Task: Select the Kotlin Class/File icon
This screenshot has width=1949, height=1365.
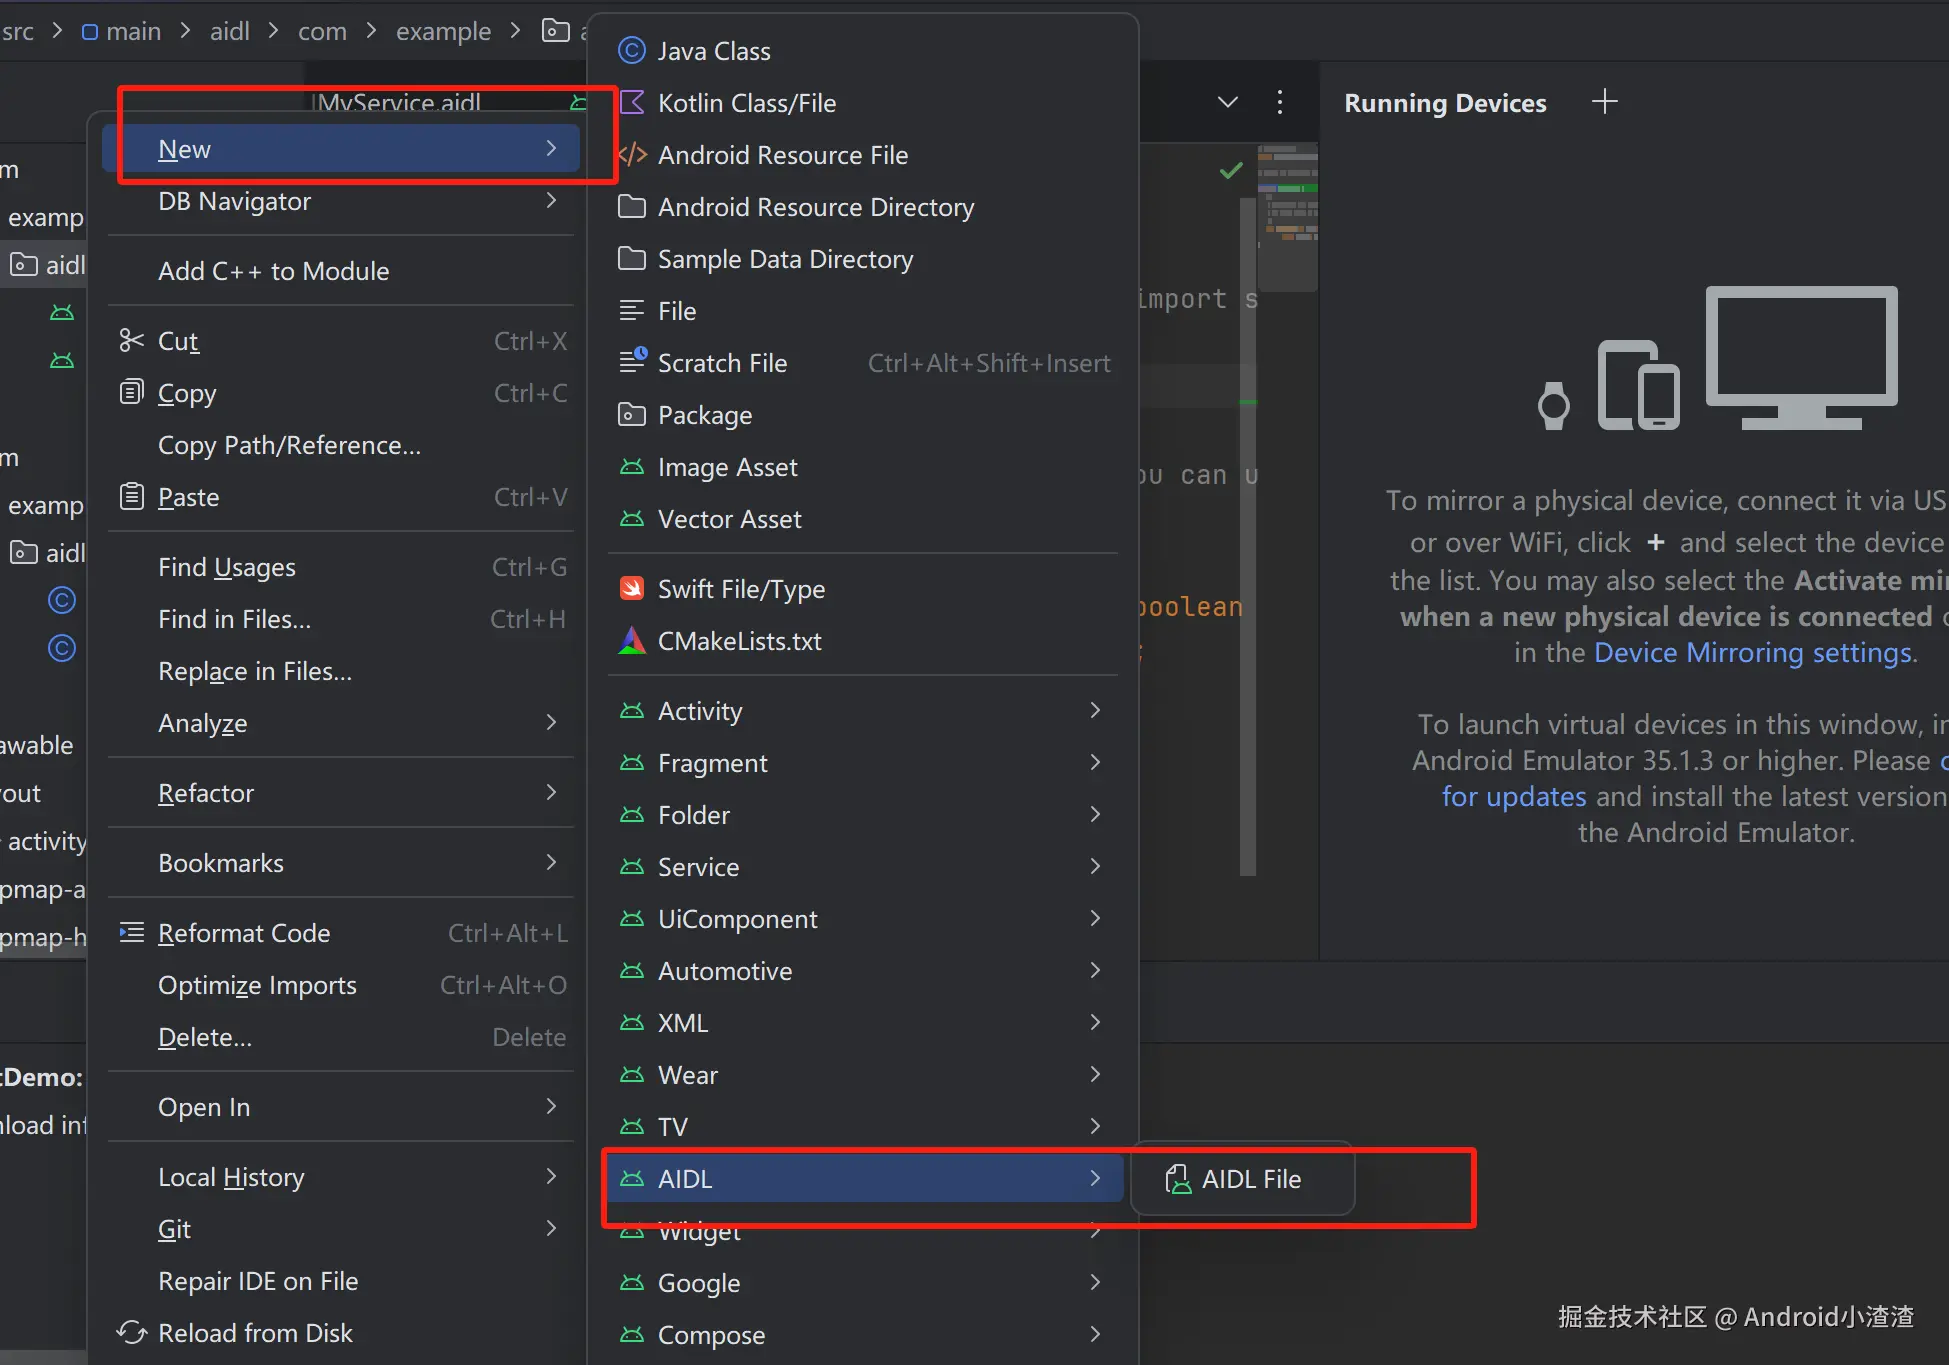Action: (x=631, y=103)
